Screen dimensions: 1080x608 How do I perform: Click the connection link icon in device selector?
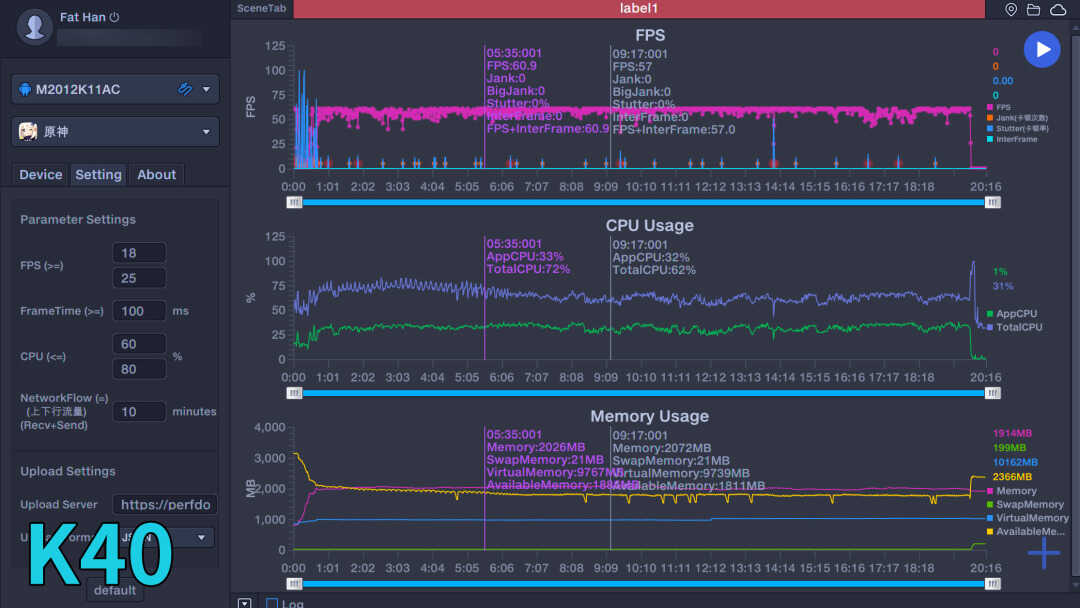185,89
